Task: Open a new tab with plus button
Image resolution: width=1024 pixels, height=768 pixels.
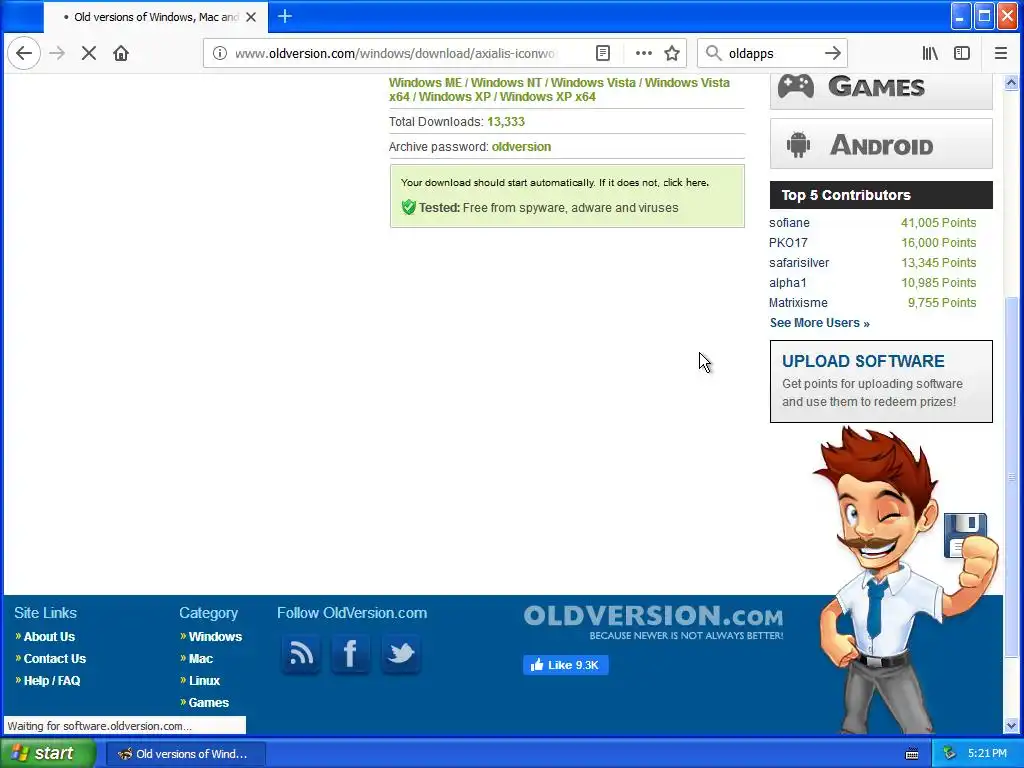Action: 285,16
